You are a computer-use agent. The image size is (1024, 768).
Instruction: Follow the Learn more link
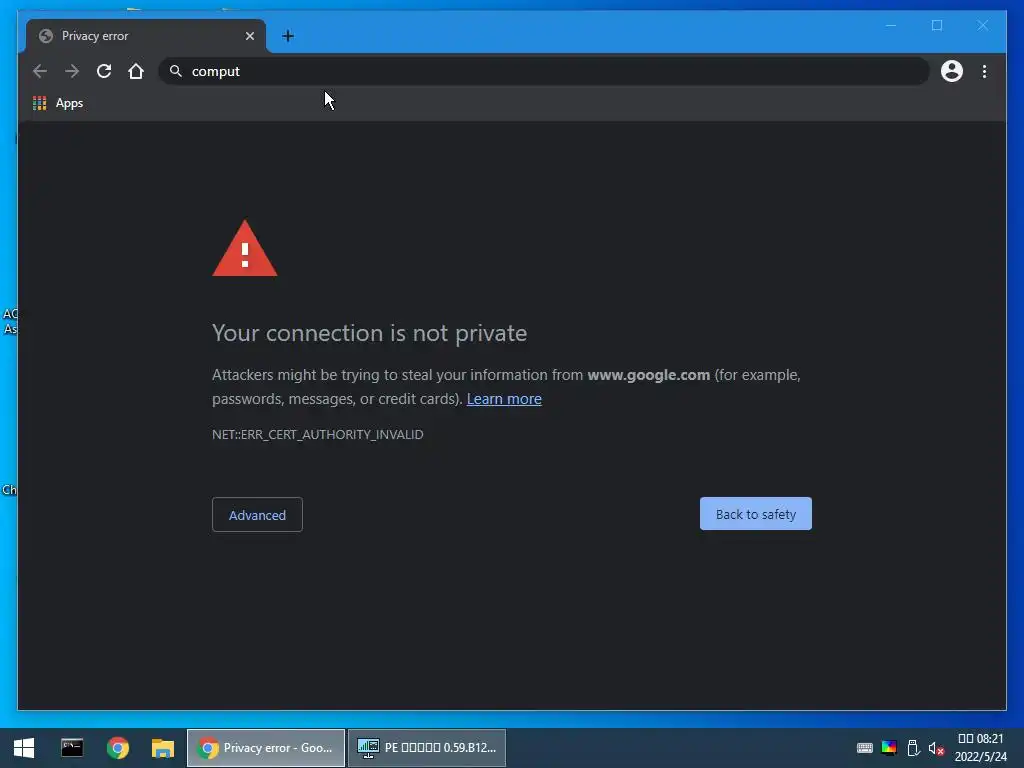point(504,399)
